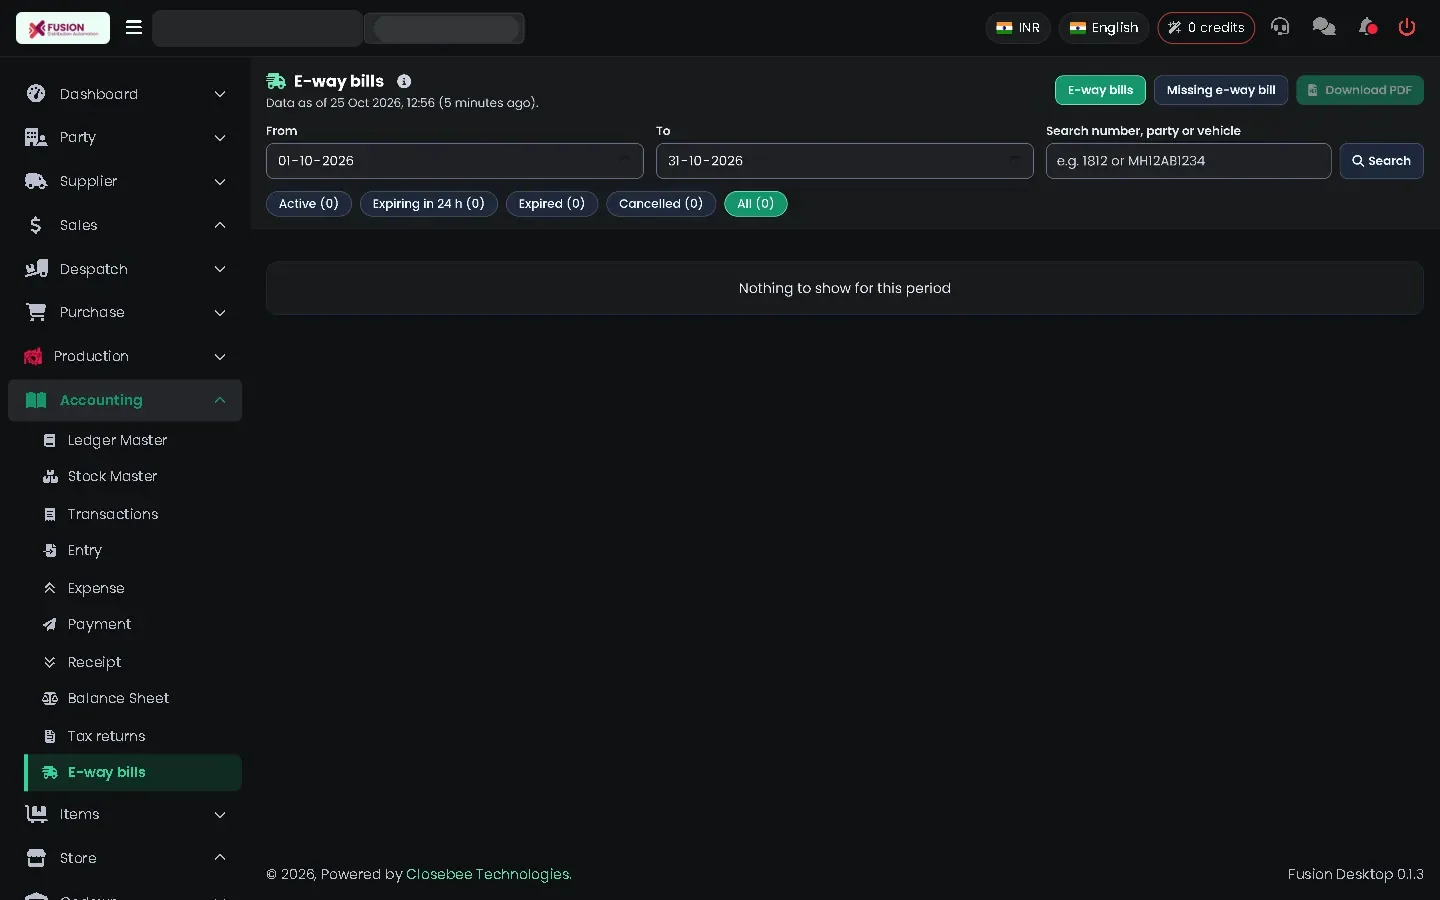Open the chat messages icon
This screenshot has height=900, width=1440.
click(x=1324, y=27)
